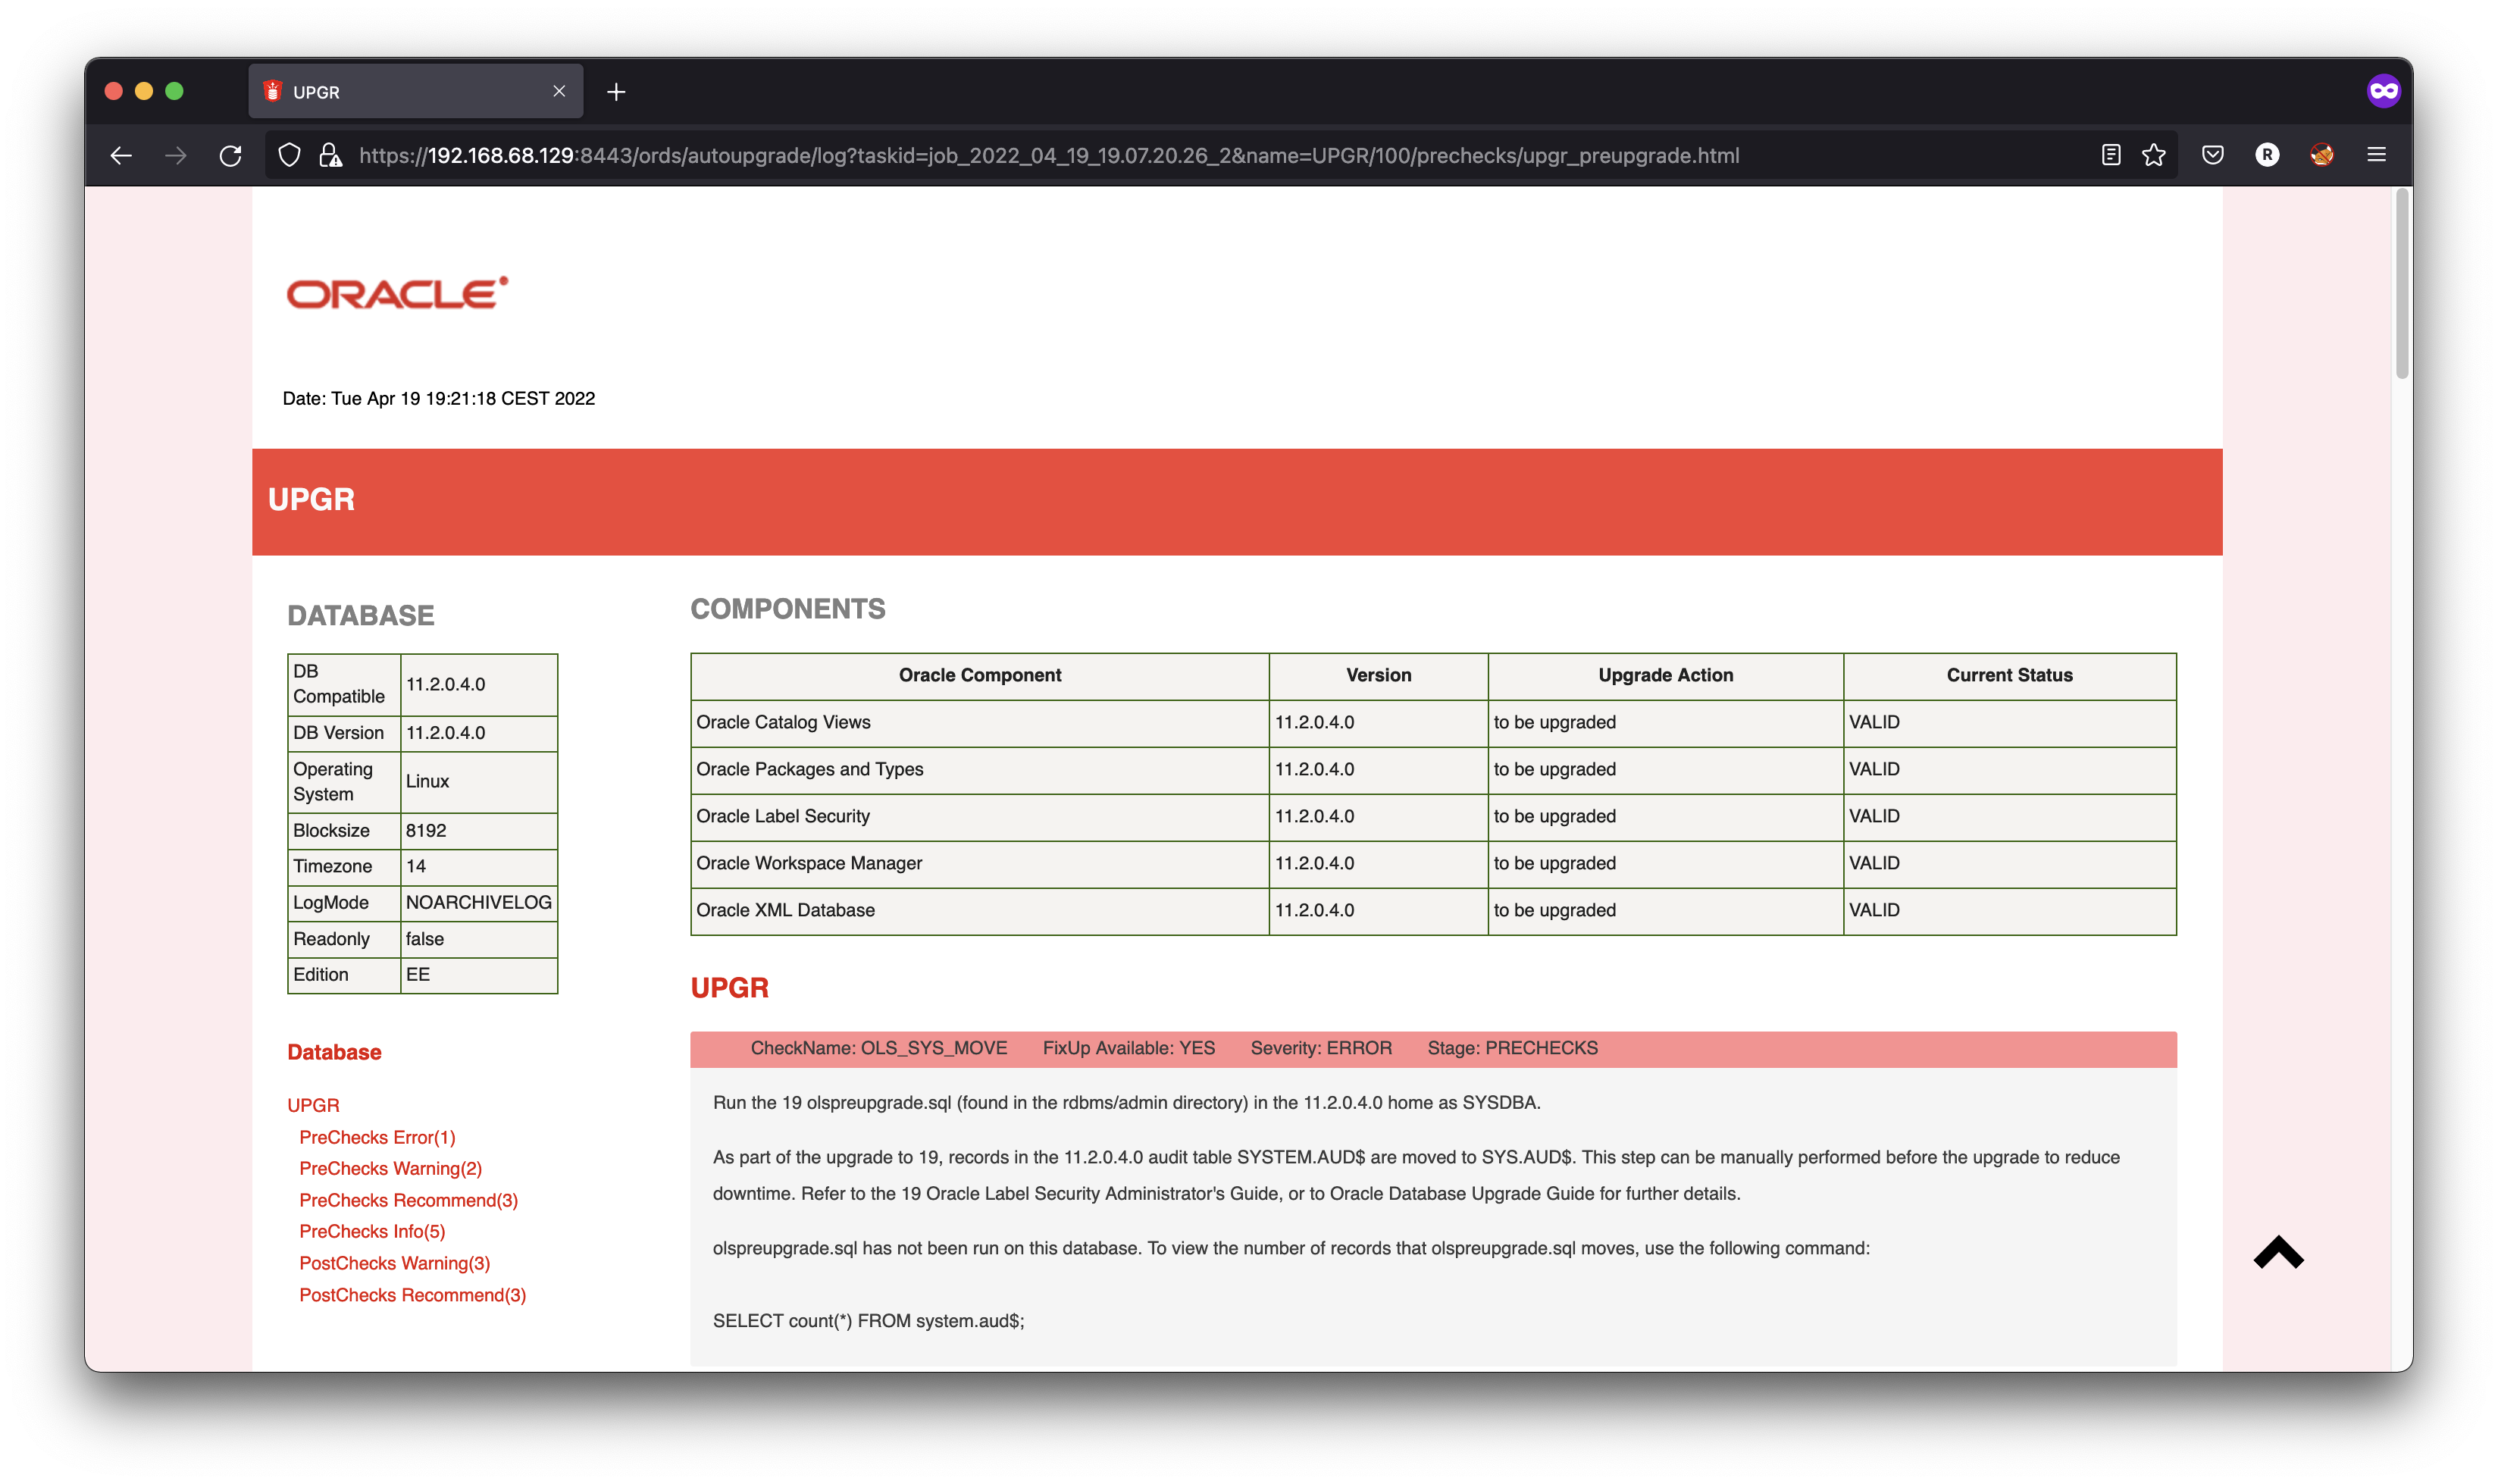2498x1484 pixels.
Task: Select the UPGR browser tab
Action: click(415, 92)
